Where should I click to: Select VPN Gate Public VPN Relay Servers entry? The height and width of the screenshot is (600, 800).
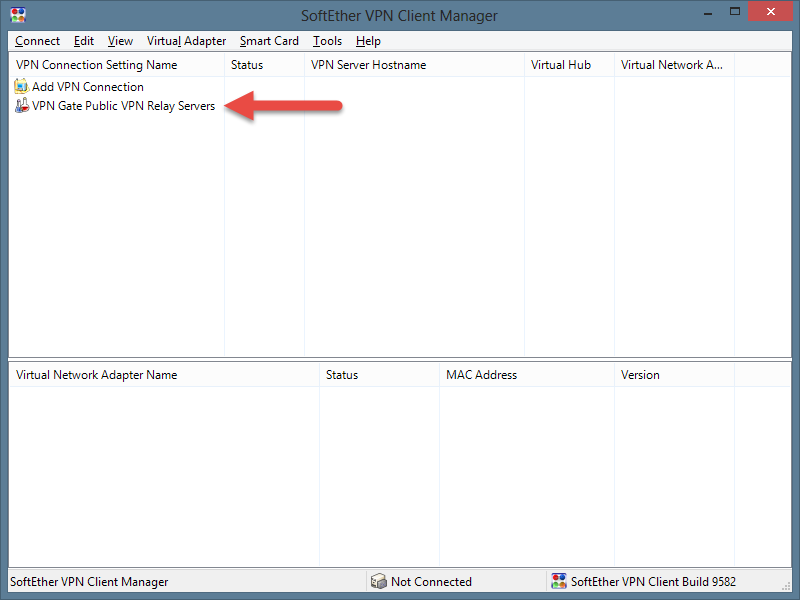pyautogui.click(x=123, y=106)
